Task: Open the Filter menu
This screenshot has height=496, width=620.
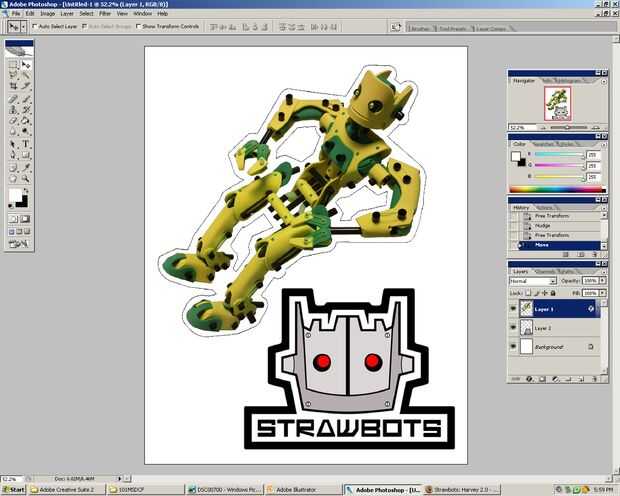Action: coord(105,14)
